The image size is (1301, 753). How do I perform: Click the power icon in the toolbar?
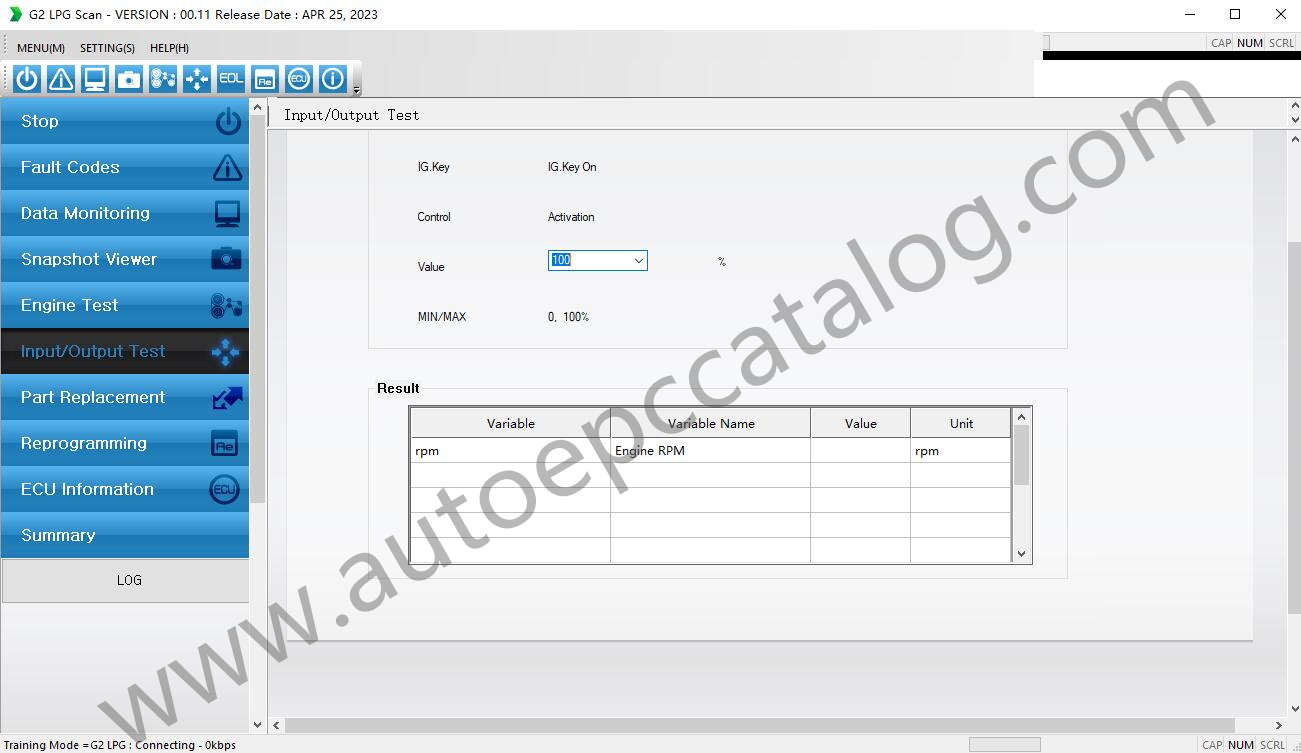[28, 79]
